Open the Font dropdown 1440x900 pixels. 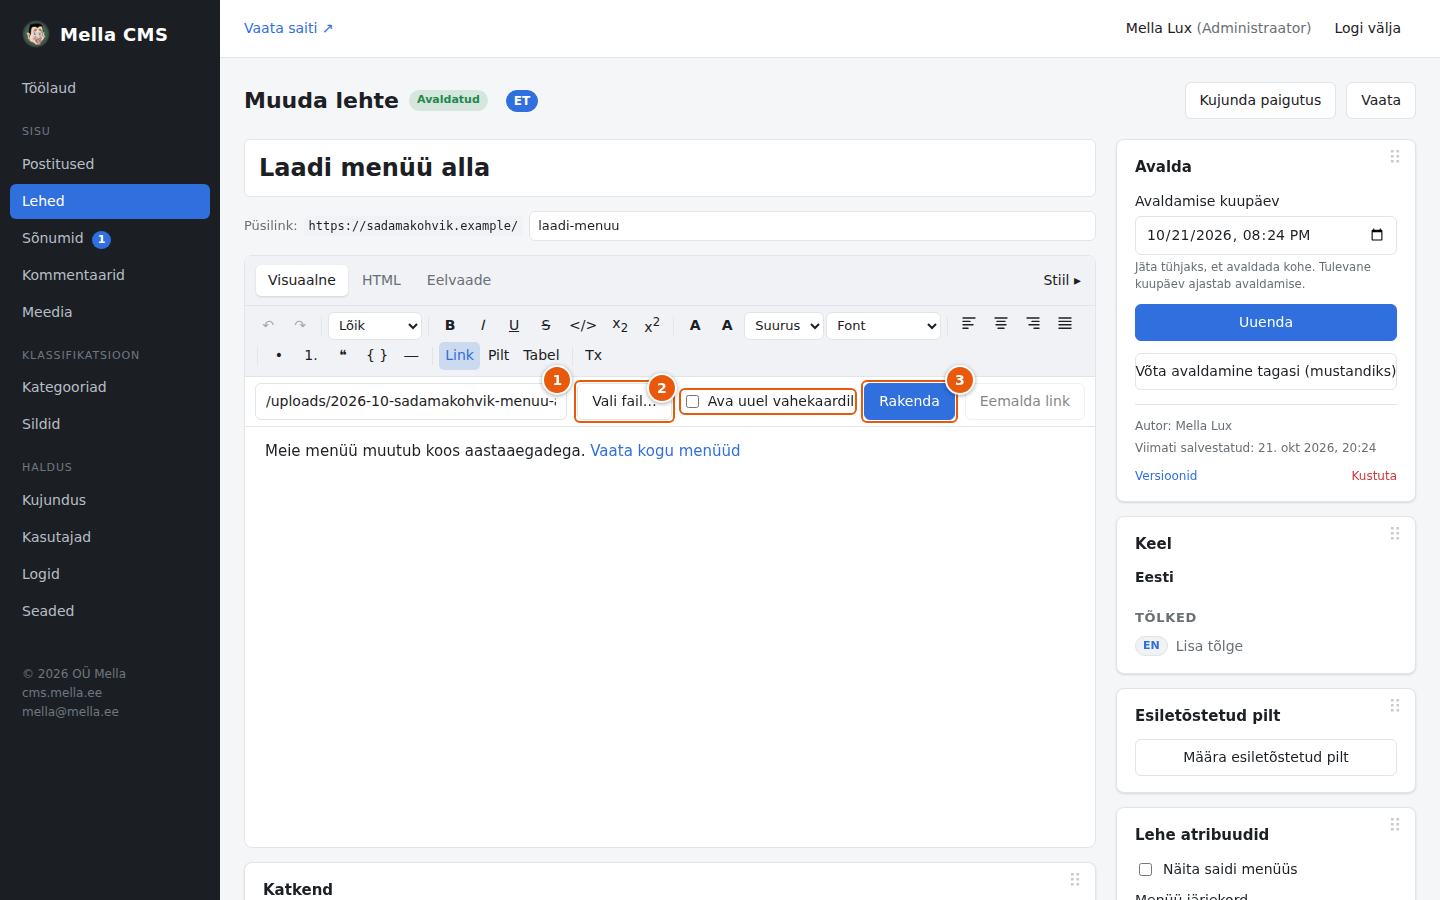(x=884, y=326)
